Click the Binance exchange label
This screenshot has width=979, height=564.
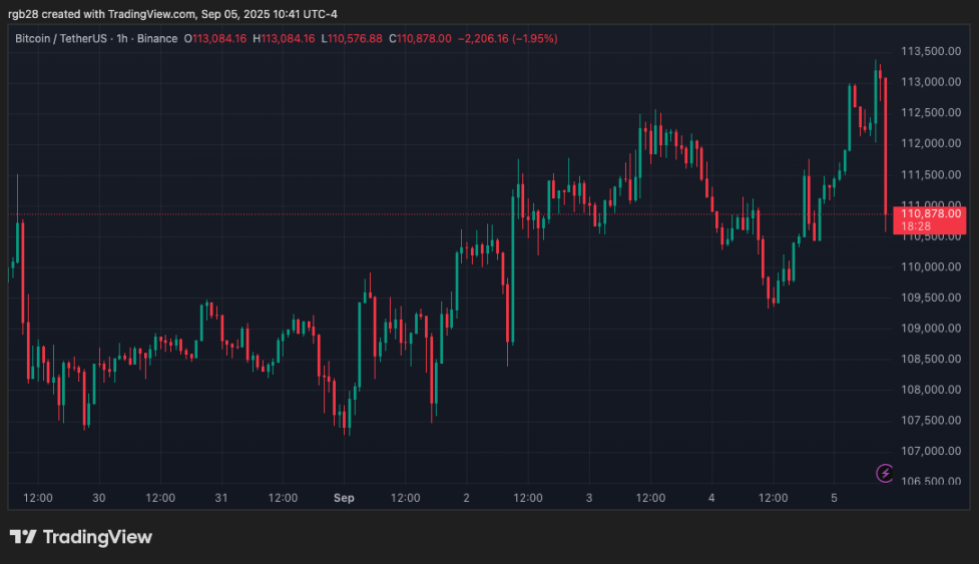click(x=155, y=39)
